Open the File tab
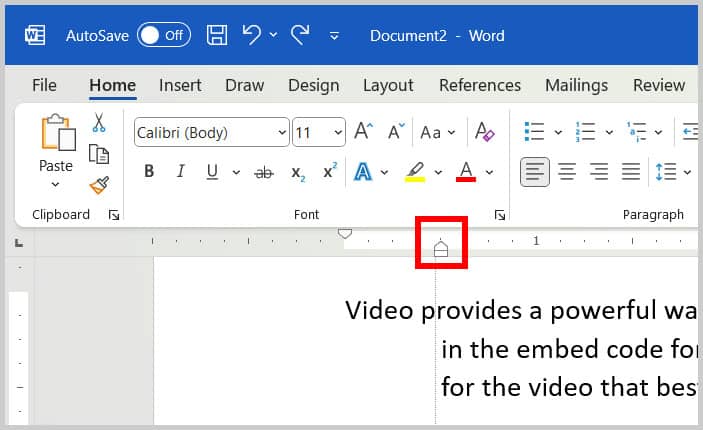The height and width of the screenshot is (430, 703). point(44,85)
